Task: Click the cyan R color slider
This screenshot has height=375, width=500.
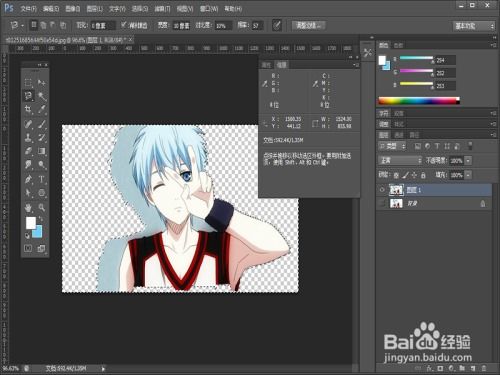Action: point(416,58)
